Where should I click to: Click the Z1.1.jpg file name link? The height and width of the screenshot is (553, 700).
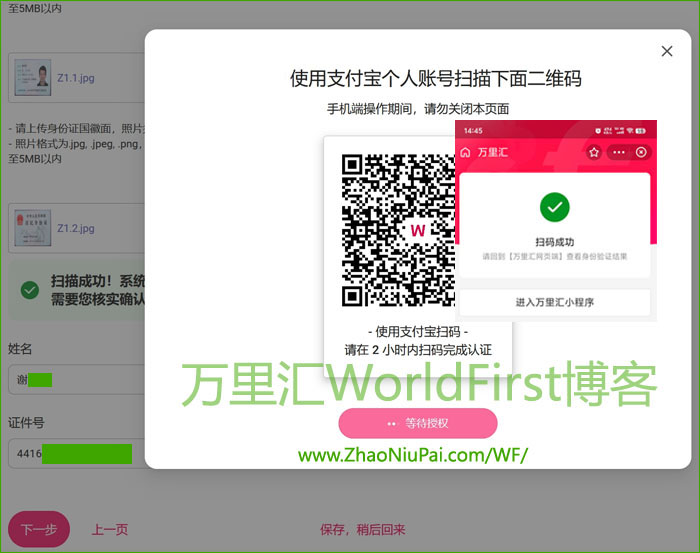[x=75, y=78]
